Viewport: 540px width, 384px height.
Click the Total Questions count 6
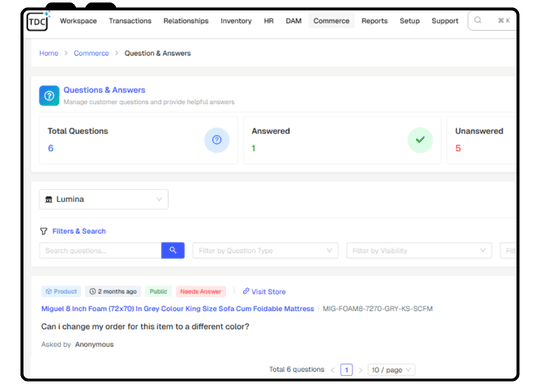tap(51, 148)
